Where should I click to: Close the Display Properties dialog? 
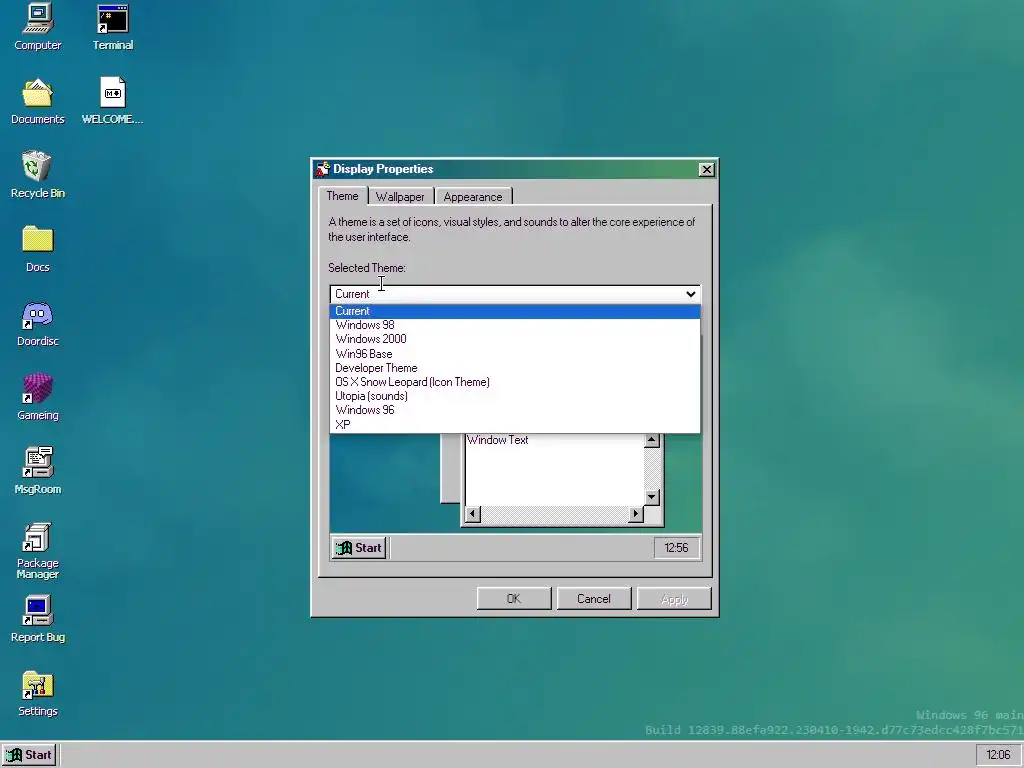[706, 170]
